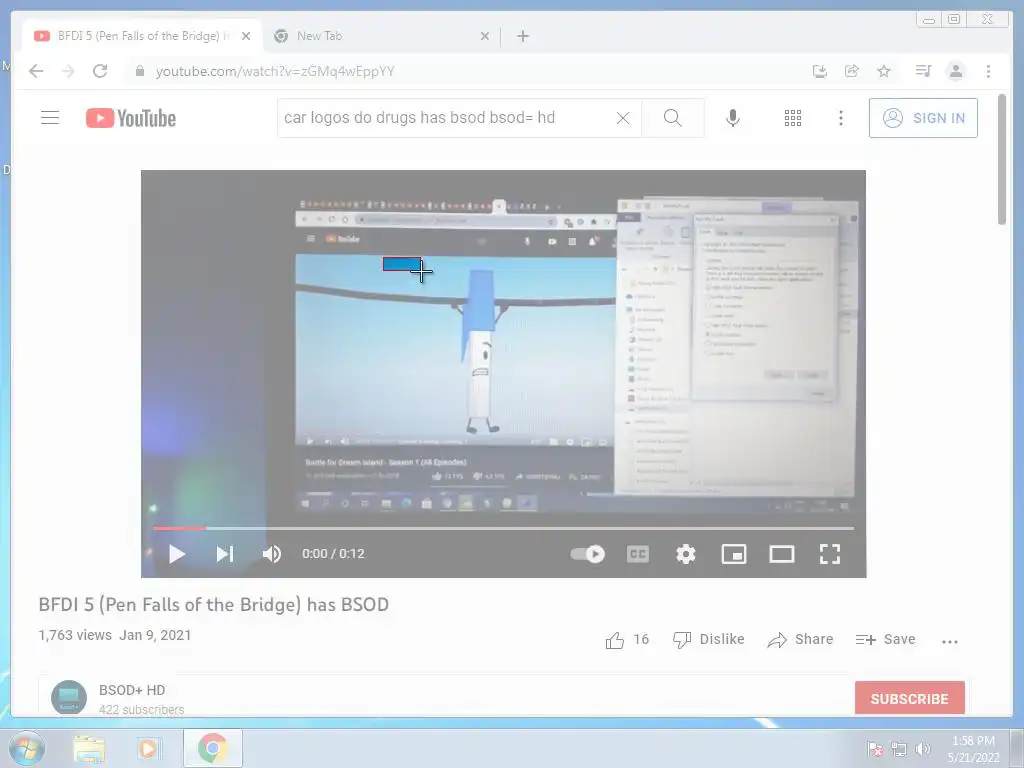
Task: Open the BSOD+ HD channel name link
Action: [132, 690]
